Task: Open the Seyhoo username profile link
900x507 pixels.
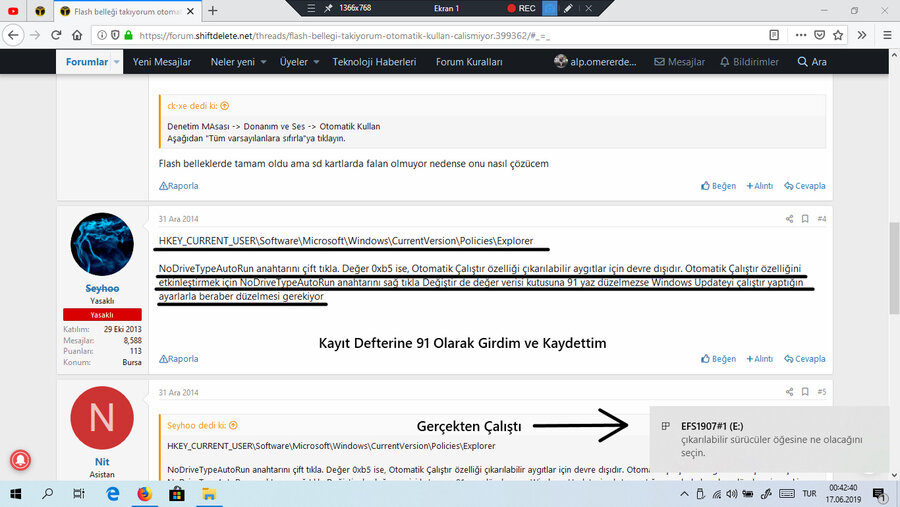Action: coord(102,288)
